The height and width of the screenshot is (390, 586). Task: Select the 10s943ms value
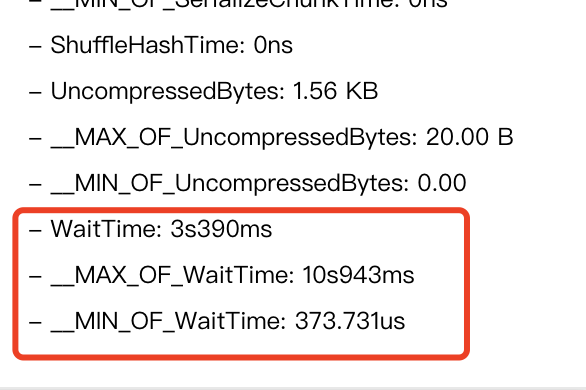pyautogui.click(x=358, y=276)
